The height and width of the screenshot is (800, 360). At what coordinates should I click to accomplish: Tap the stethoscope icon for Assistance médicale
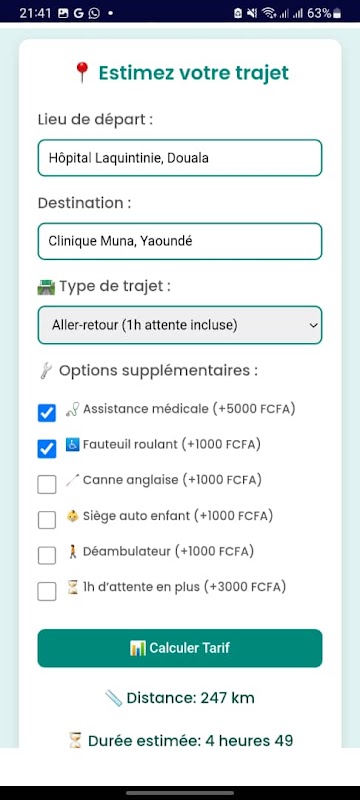coord(72,410)
